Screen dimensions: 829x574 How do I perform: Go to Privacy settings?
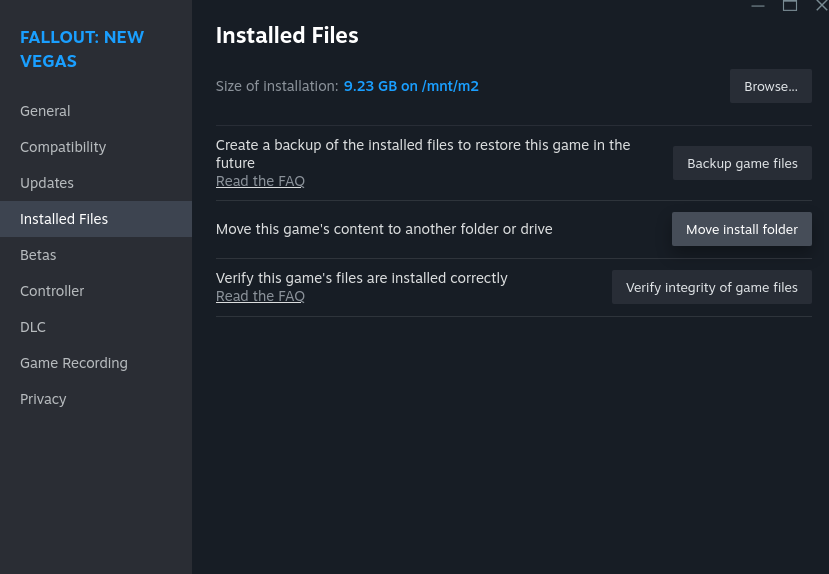(96, 399)
